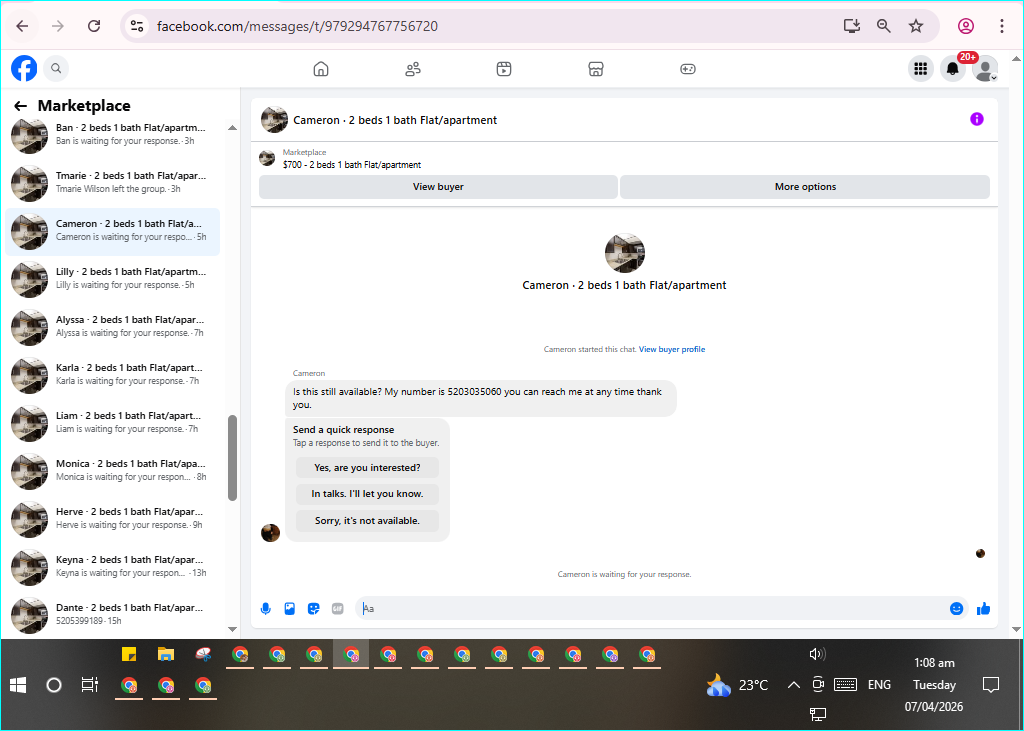Image resolution: width=1024 pixels, height=731 pixels.
Task: Open browser zoom magnifier icon
Action: (884, 26)
